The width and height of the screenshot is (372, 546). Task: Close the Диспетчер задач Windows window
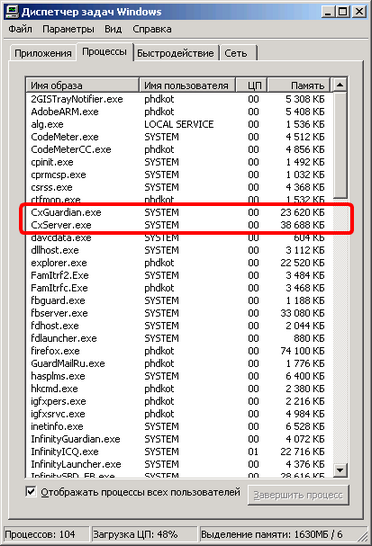(359, 12)
